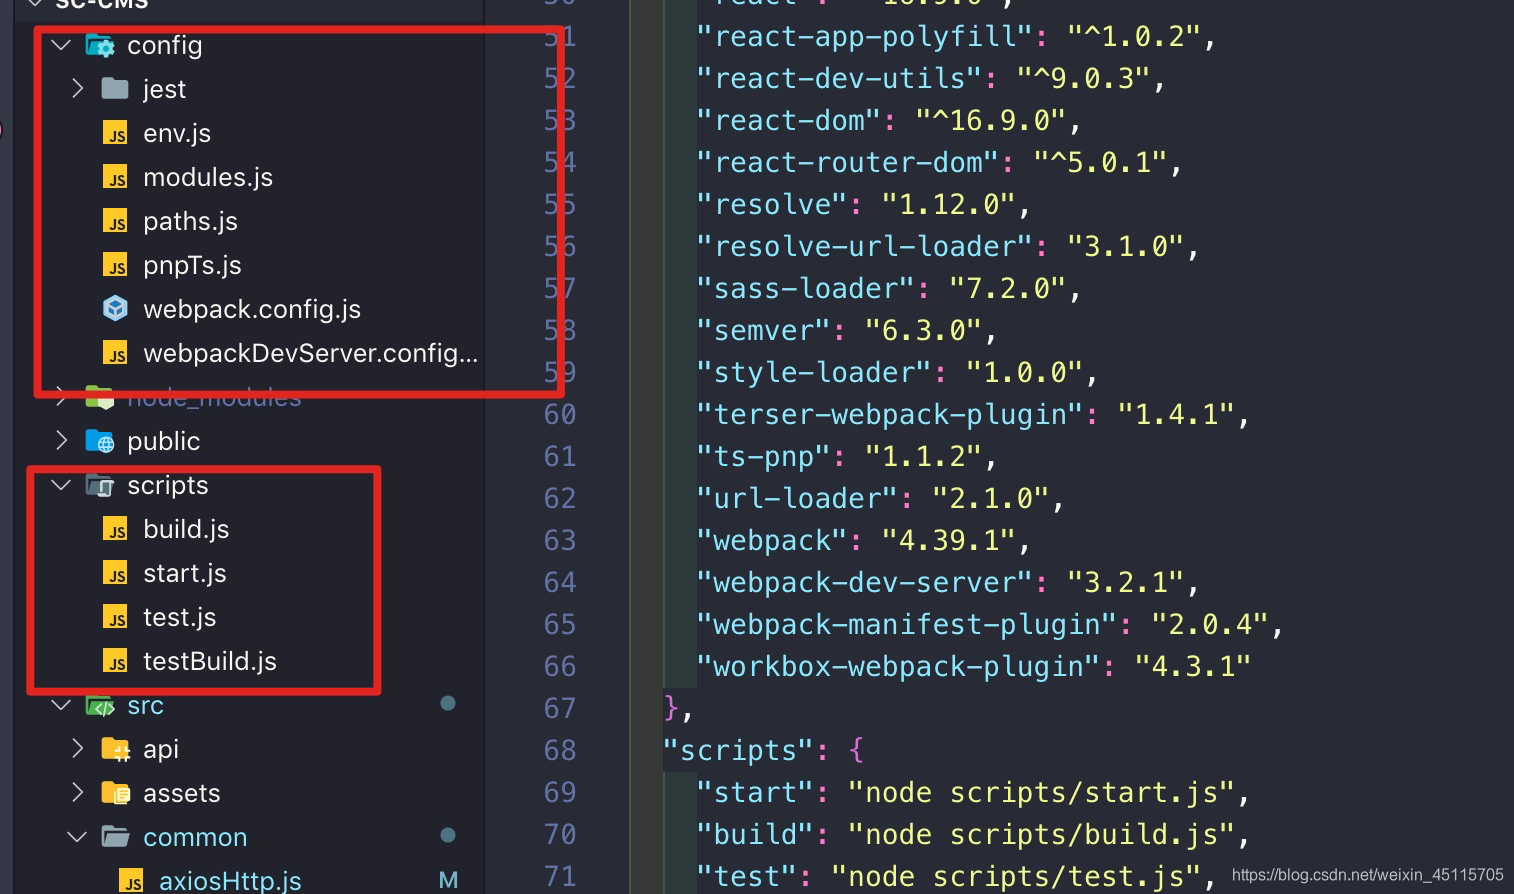Open build.js in scripts folder

[x=186, y=530]
